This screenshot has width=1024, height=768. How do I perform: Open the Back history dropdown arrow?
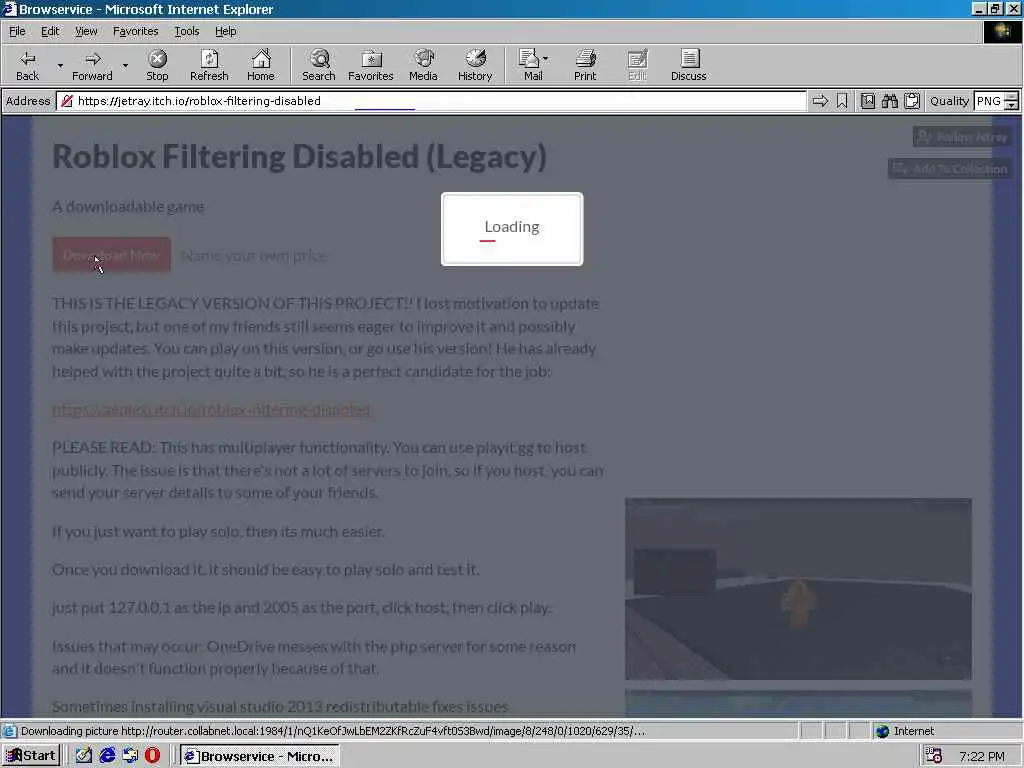point(60,65)
